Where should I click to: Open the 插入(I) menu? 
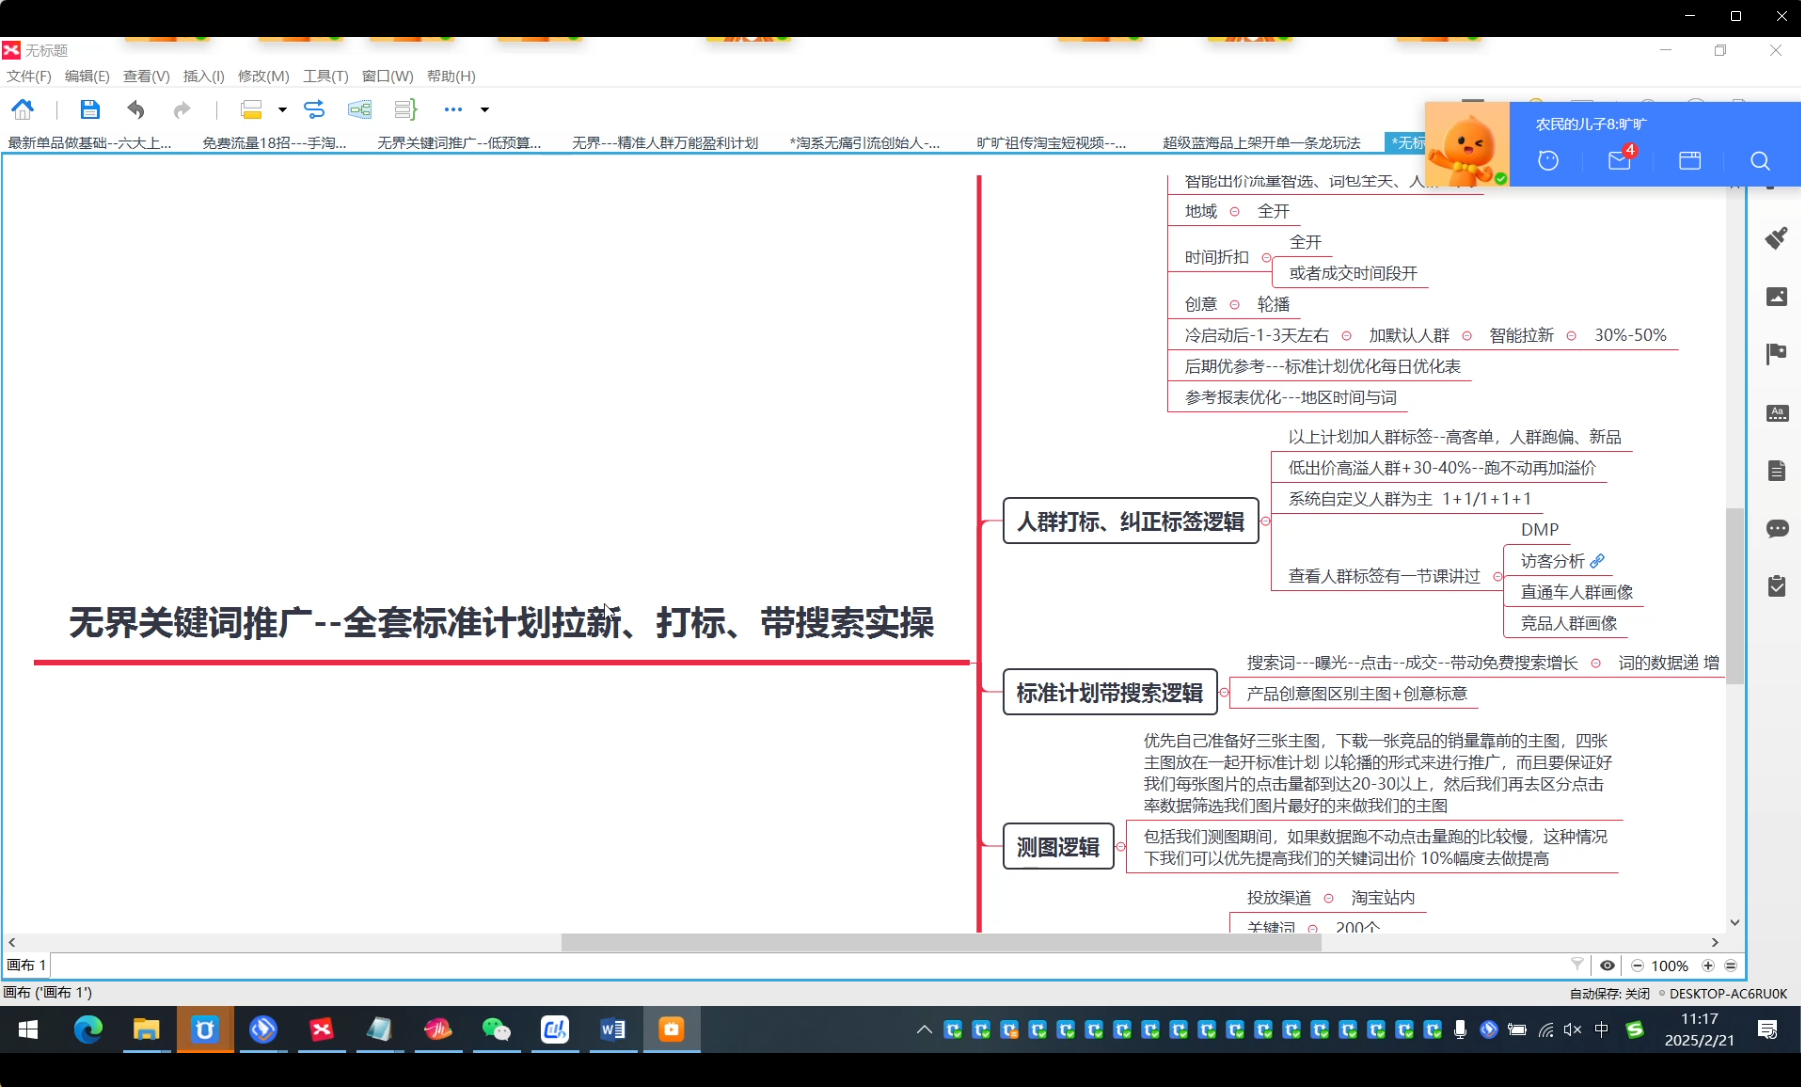click(x=203, y=76)
